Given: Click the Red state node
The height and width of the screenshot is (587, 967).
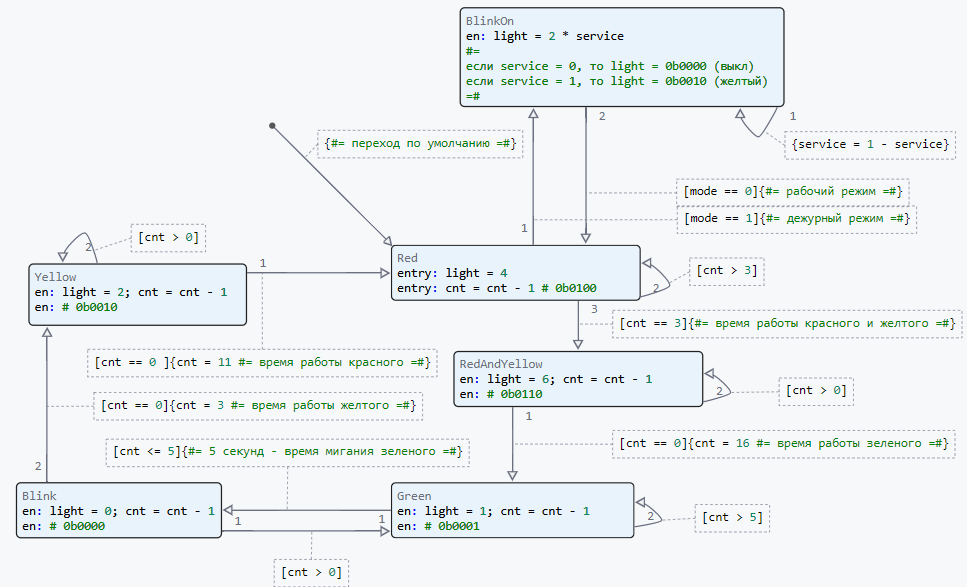Looking at the screenshot, I should tap(515, 273).
